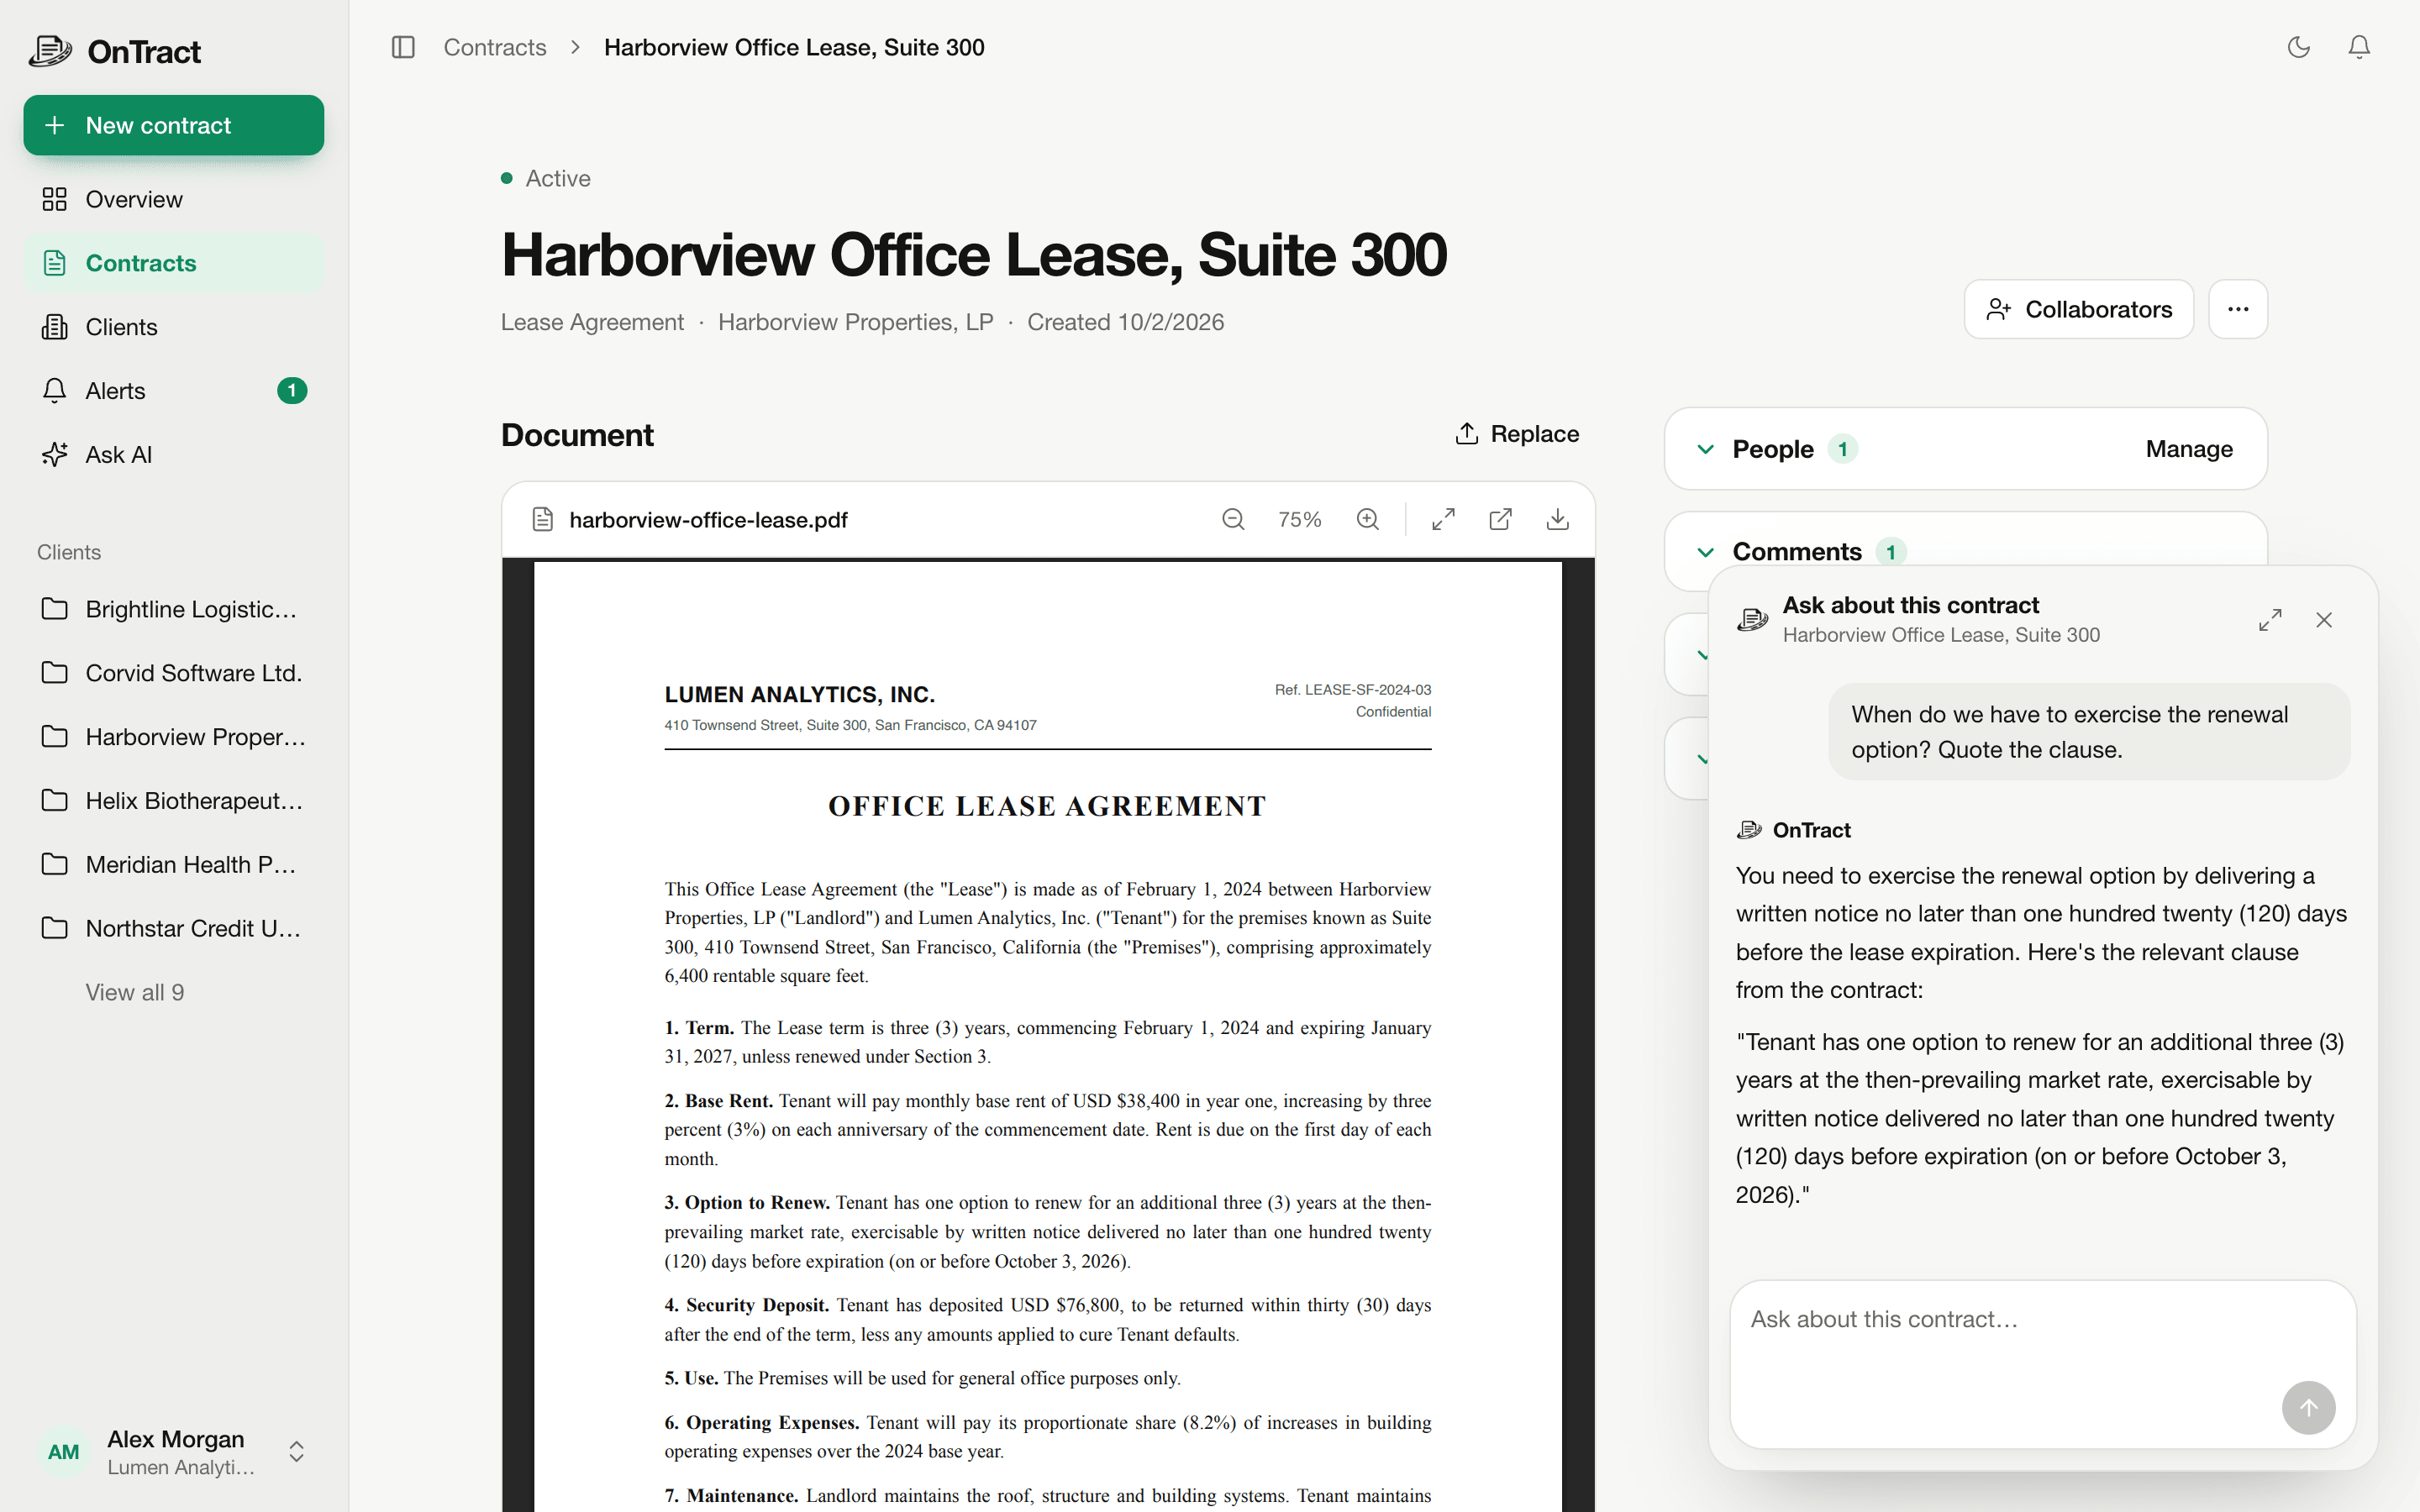
Task: Collapse the People section chevron
Action: pyautogui.click(x=1706, y=449)
